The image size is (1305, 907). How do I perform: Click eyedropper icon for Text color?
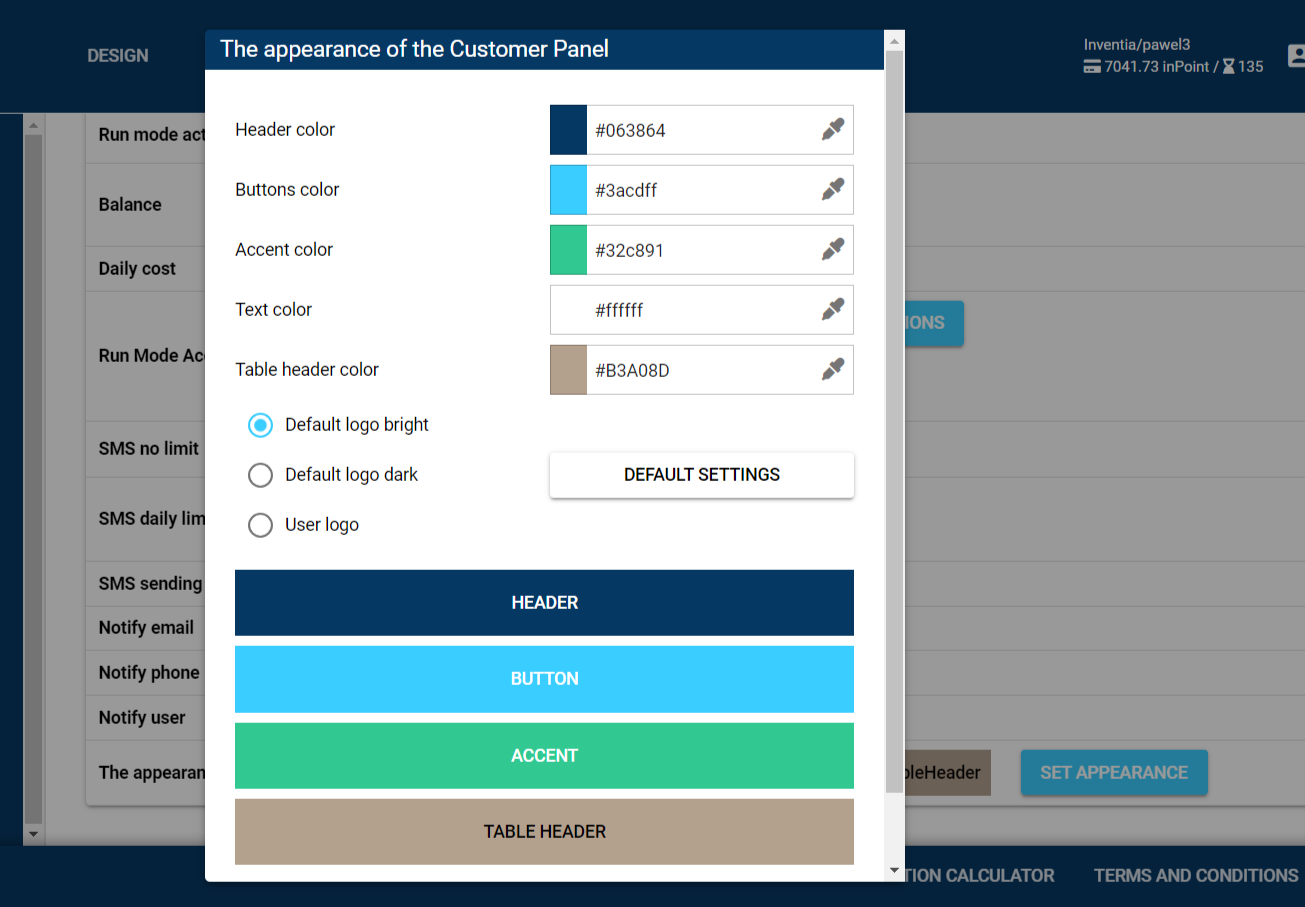point(833,309)
